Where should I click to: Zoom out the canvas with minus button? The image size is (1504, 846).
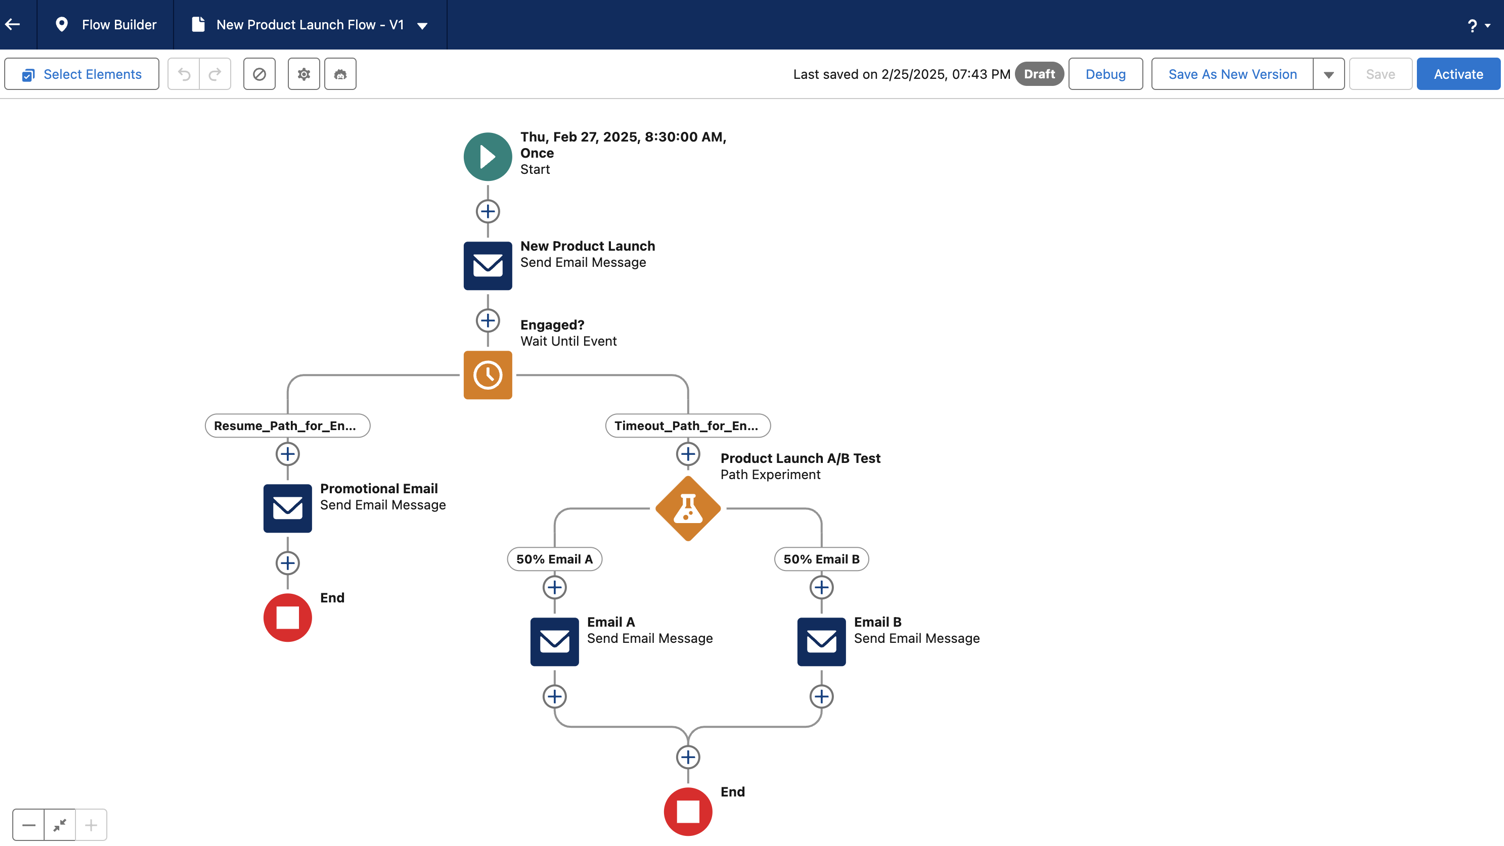click(x=29, y=825)
